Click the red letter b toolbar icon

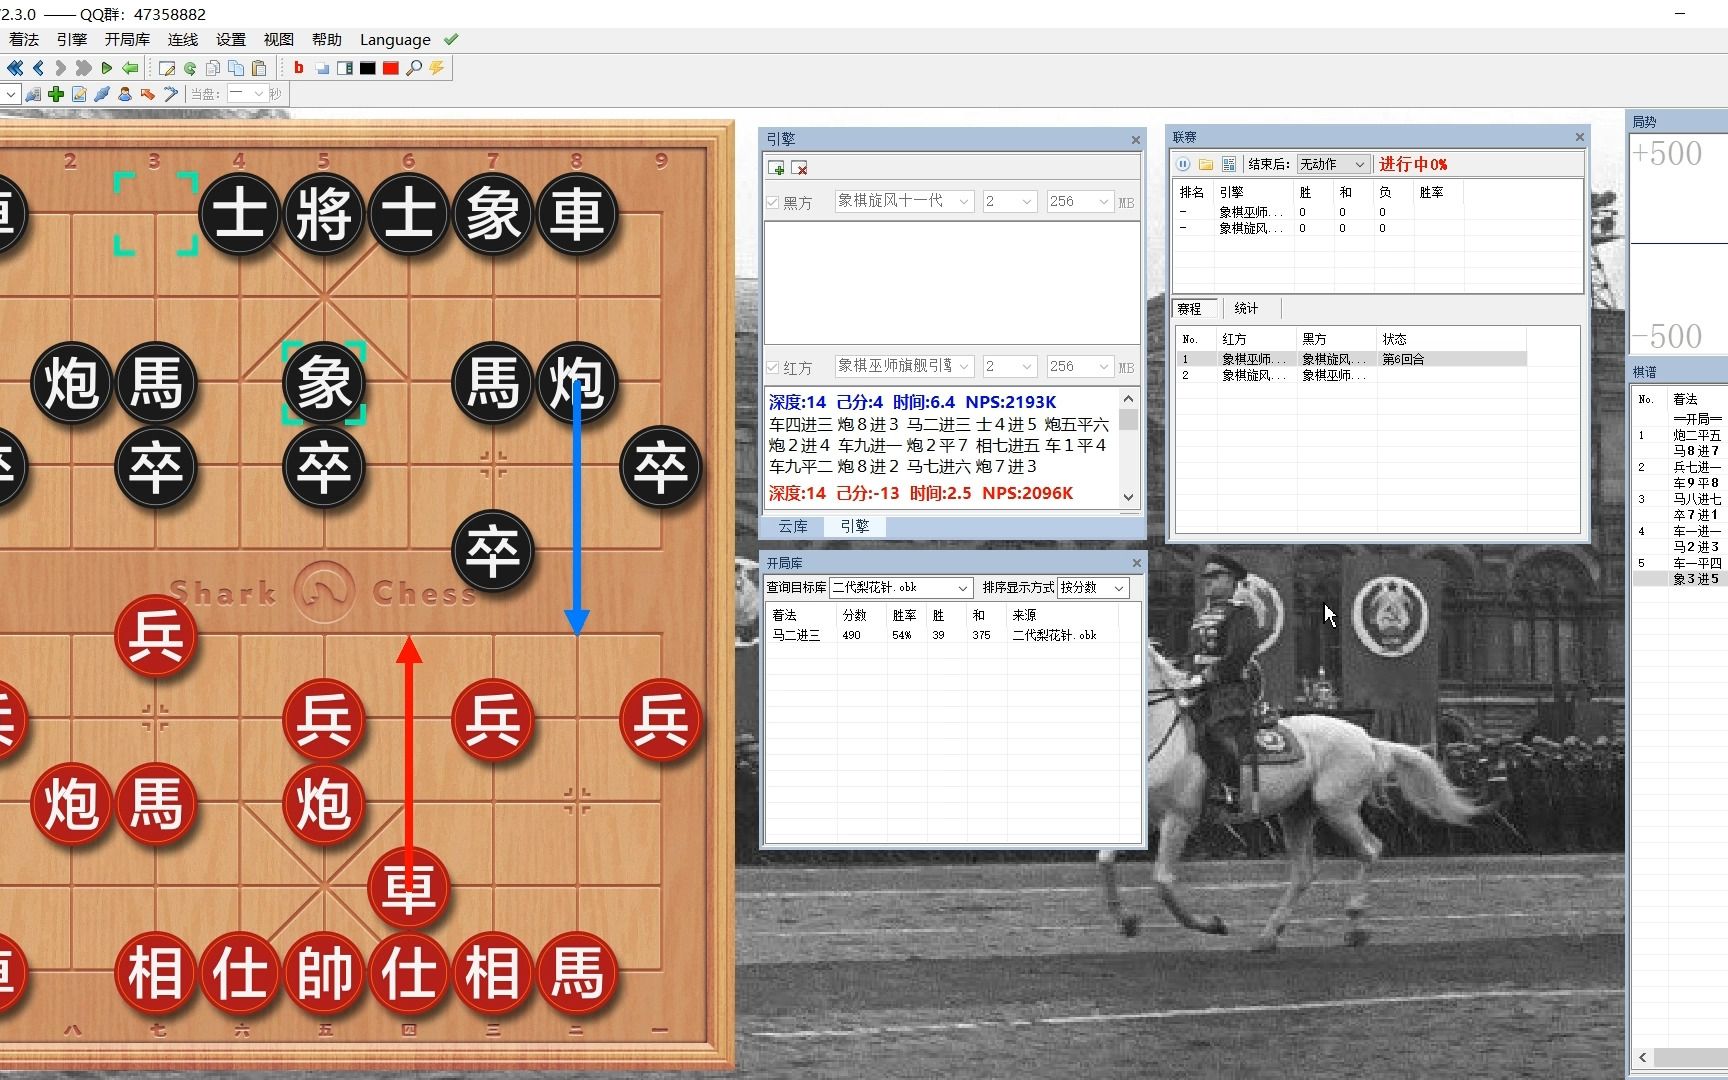298,68
